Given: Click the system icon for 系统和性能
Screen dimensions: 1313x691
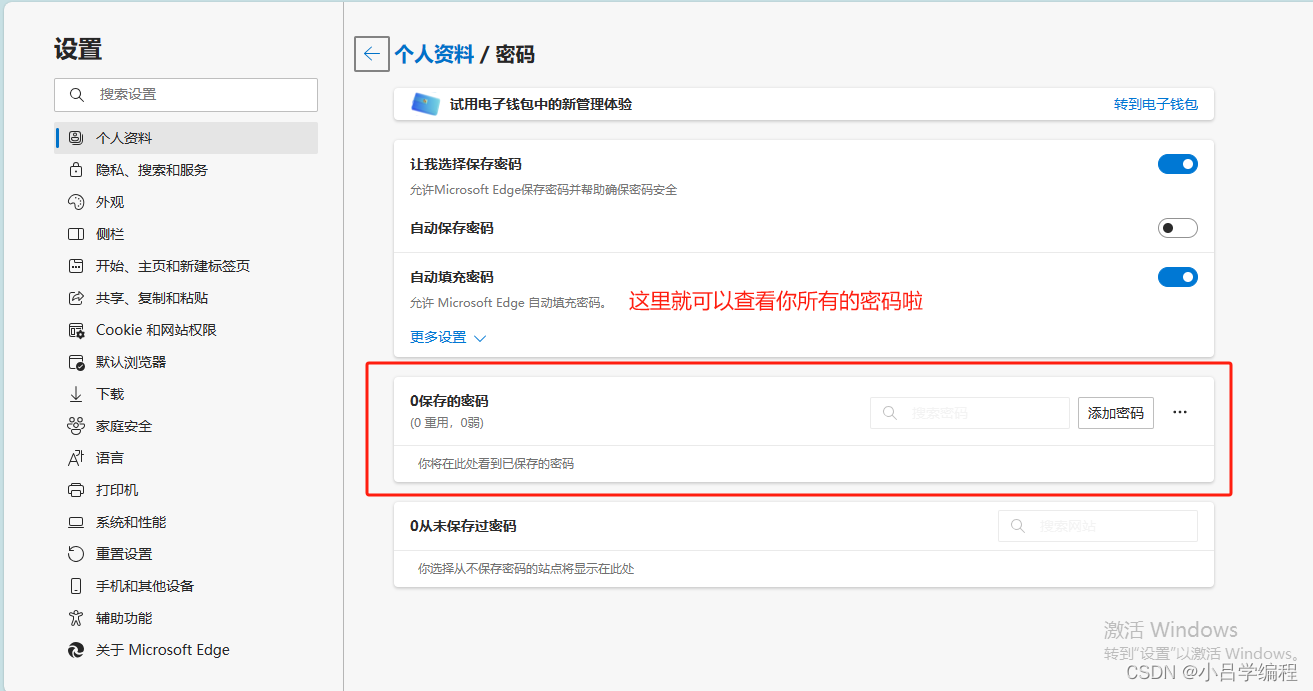Looking at the screenshot, I should coord(76,522).
